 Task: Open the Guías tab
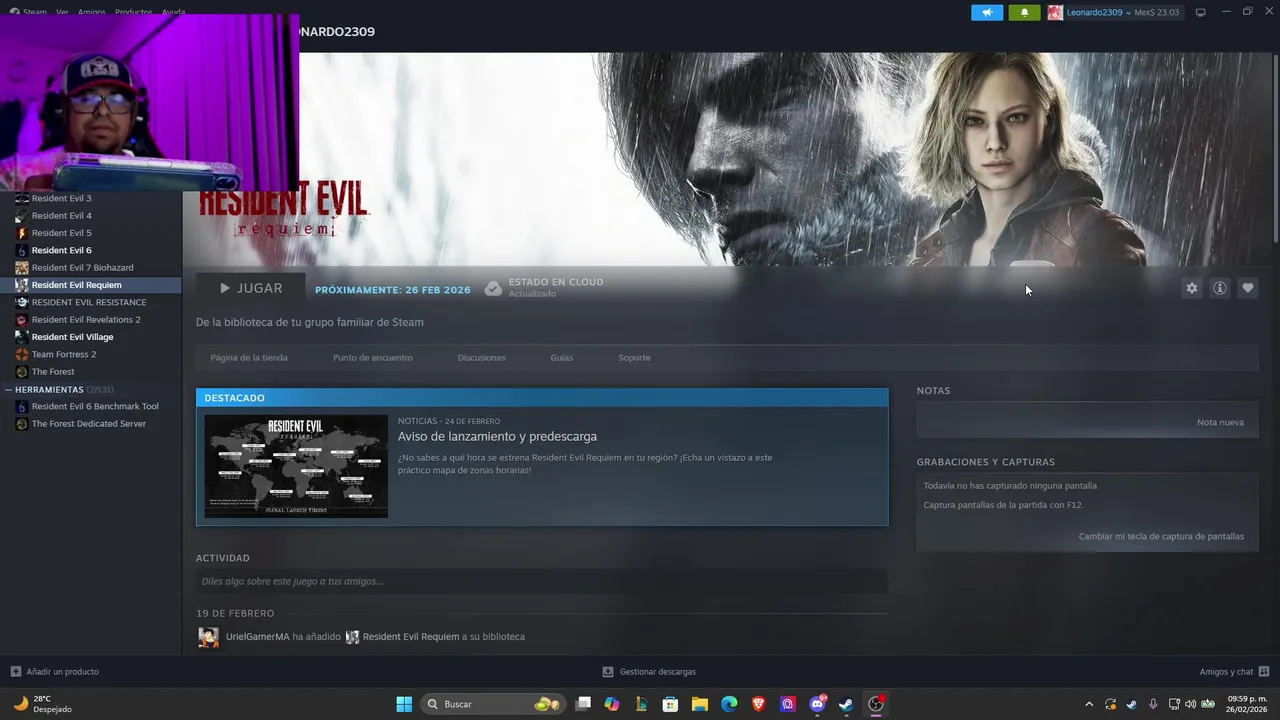562,357
